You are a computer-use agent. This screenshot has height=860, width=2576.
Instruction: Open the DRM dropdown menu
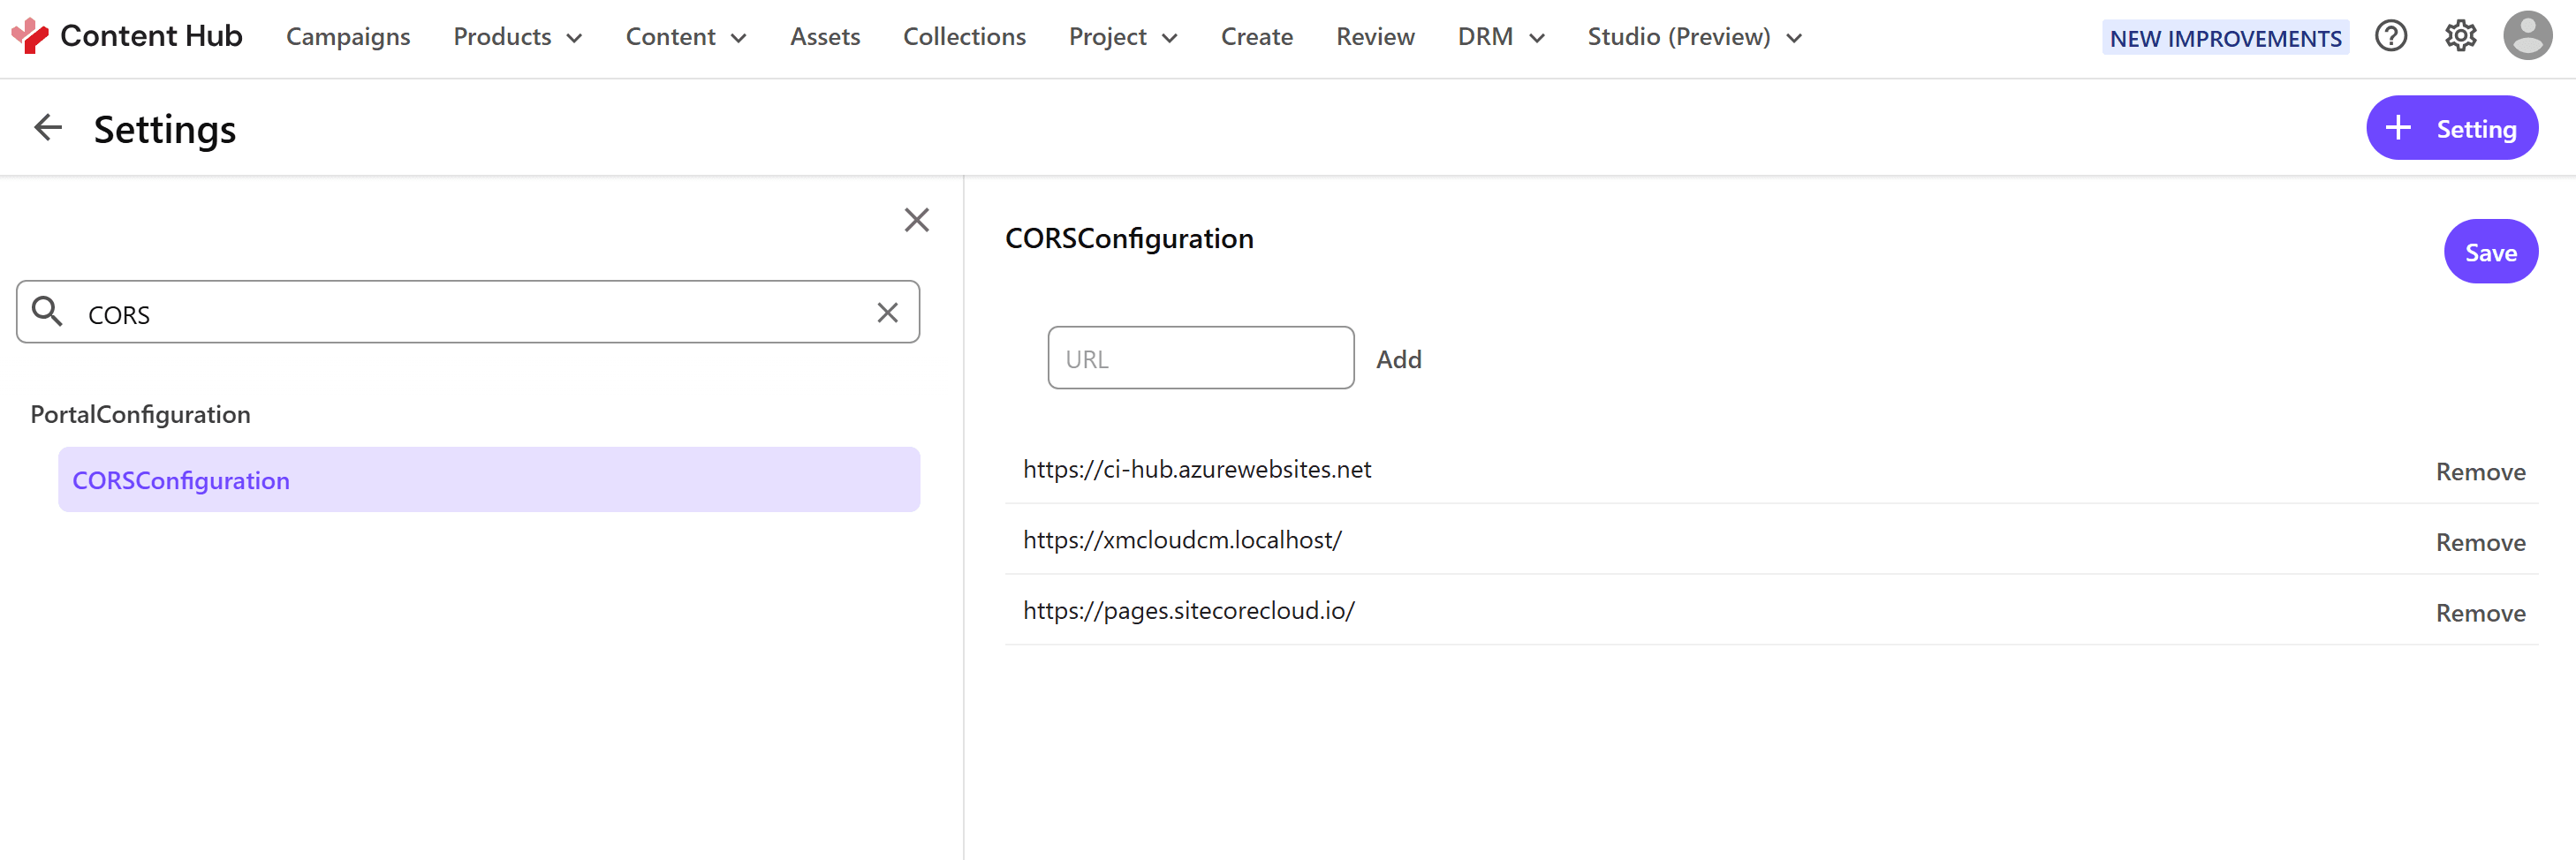click(1500, 37)
